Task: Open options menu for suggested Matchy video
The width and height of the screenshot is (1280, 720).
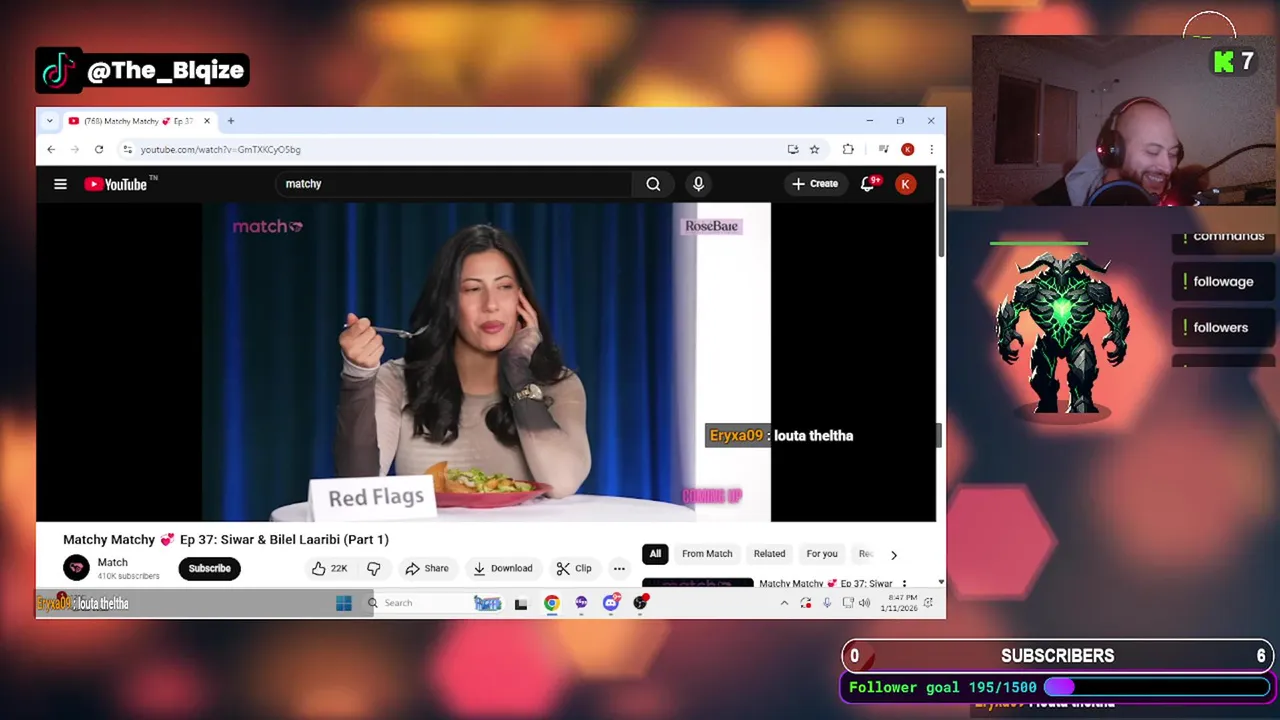Action: click(904, 584)
